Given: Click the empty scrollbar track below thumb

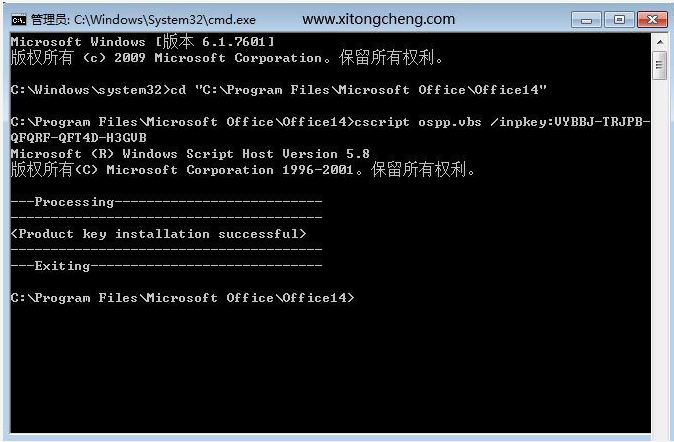Looking at the screenshot, I should click(x=659, y=250).
